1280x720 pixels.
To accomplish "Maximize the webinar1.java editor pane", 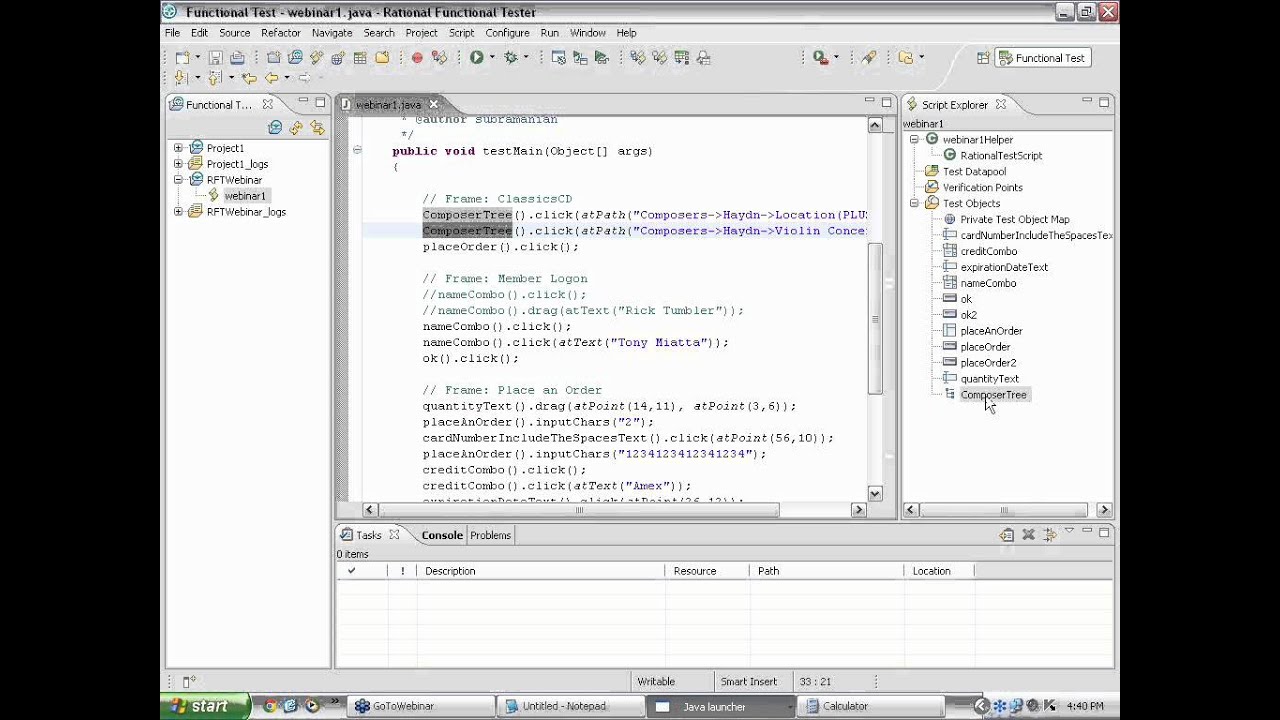I will 885,102.
